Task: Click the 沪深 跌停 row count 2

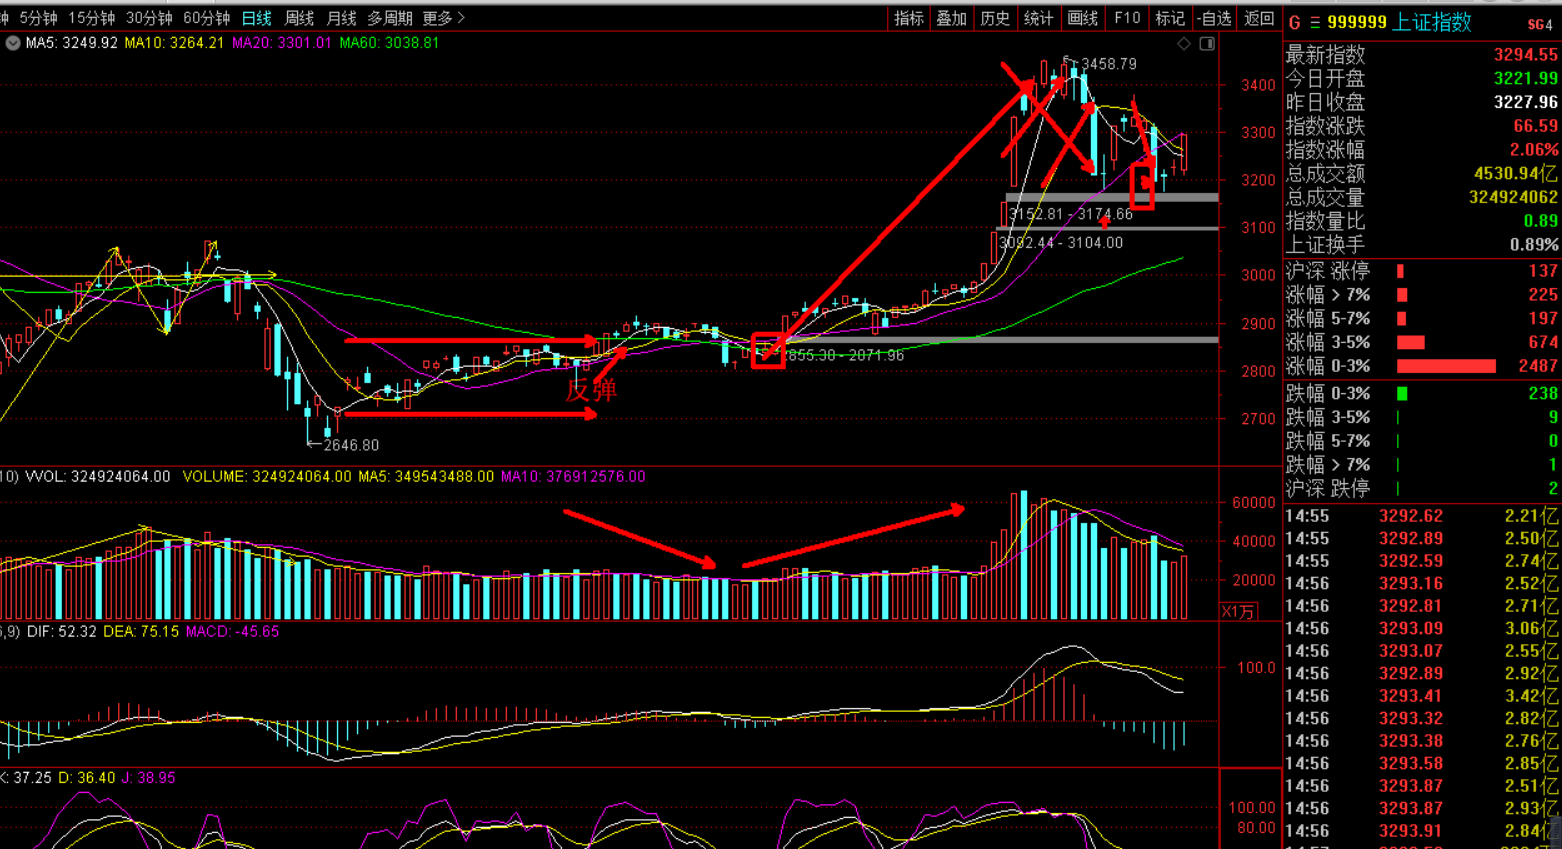Action: coord(1553,489)
